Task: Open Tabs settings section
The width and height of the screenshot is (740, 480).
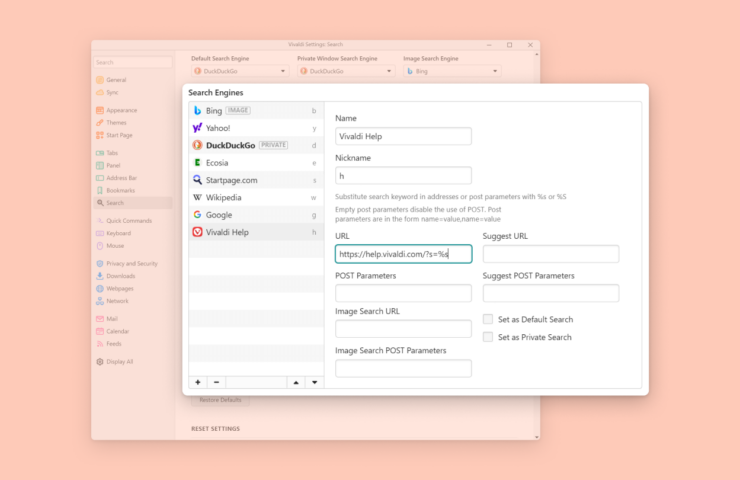Action: [x=133, y=153]
